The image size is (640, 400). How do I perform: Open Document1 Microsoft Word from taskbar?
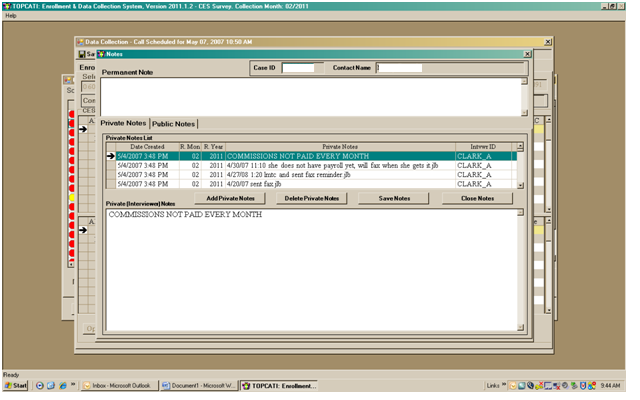tap(198, 385)
